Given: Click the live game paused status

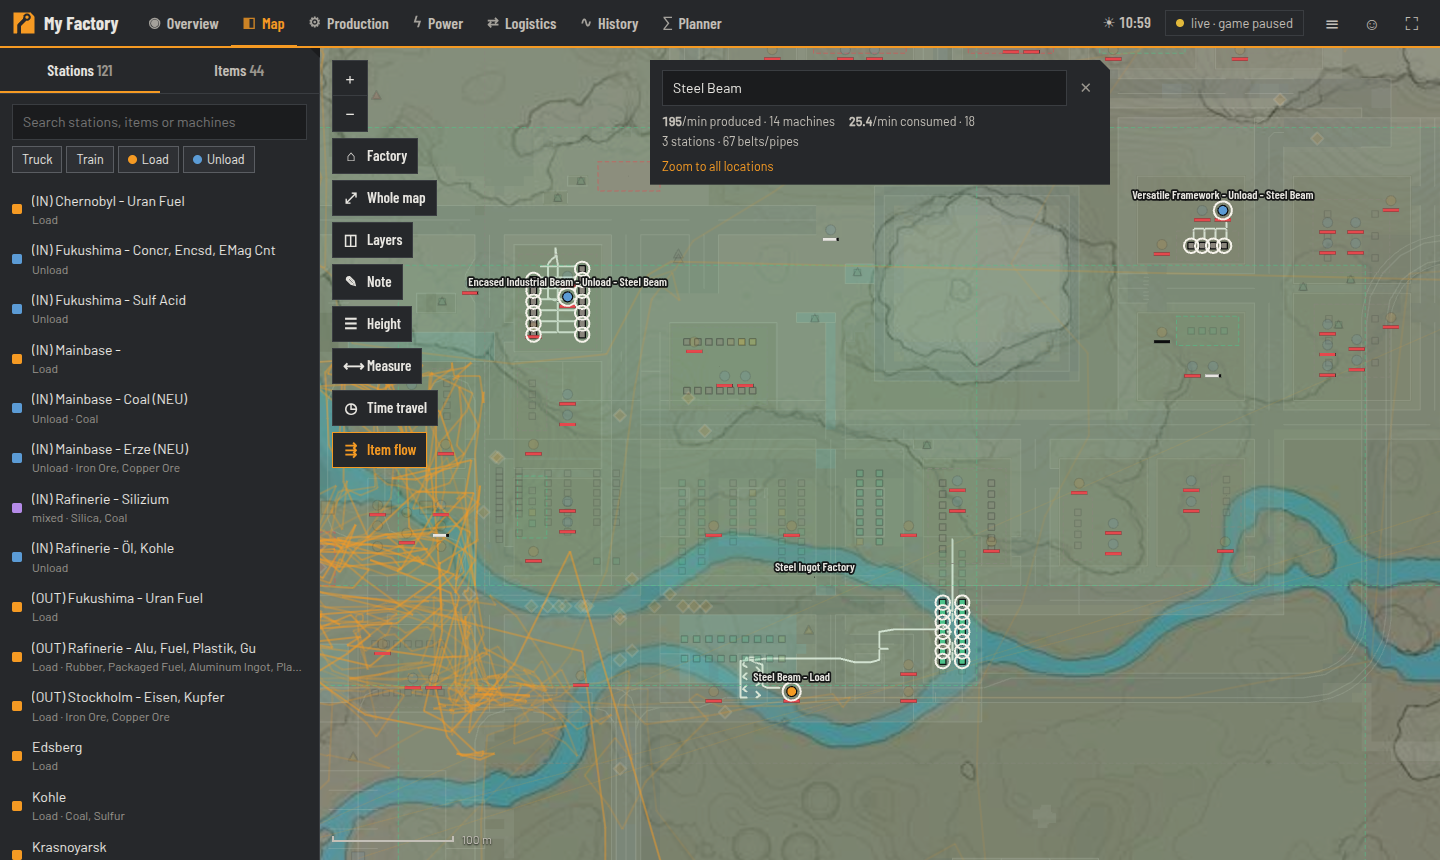Looking at the screenshot, I should click(1234, 23).
